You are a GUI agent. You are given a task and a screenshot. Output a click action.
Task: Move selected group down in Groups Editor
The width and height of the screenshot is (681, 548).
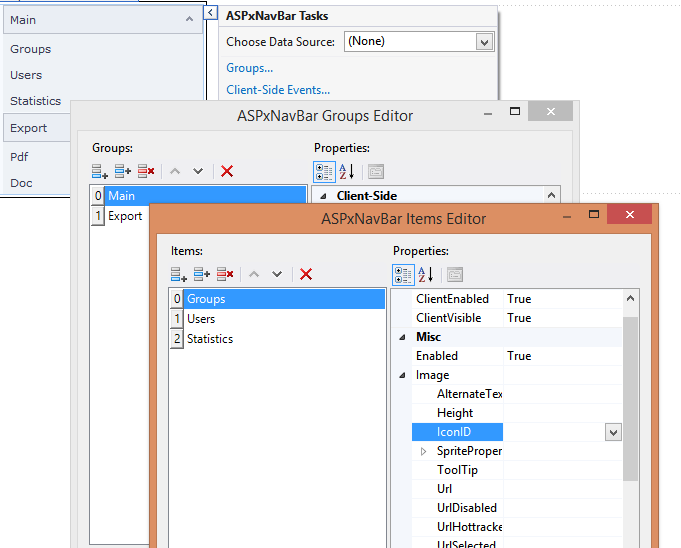[x=198, y=172]
